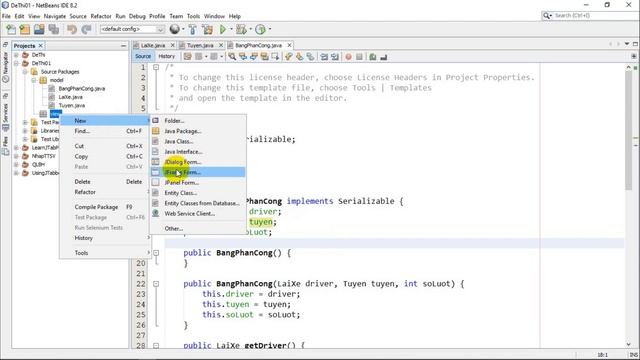Open the browser globe dropdown arrow
Viewport: 640px width, 360px height.
(x=183, y=29)
